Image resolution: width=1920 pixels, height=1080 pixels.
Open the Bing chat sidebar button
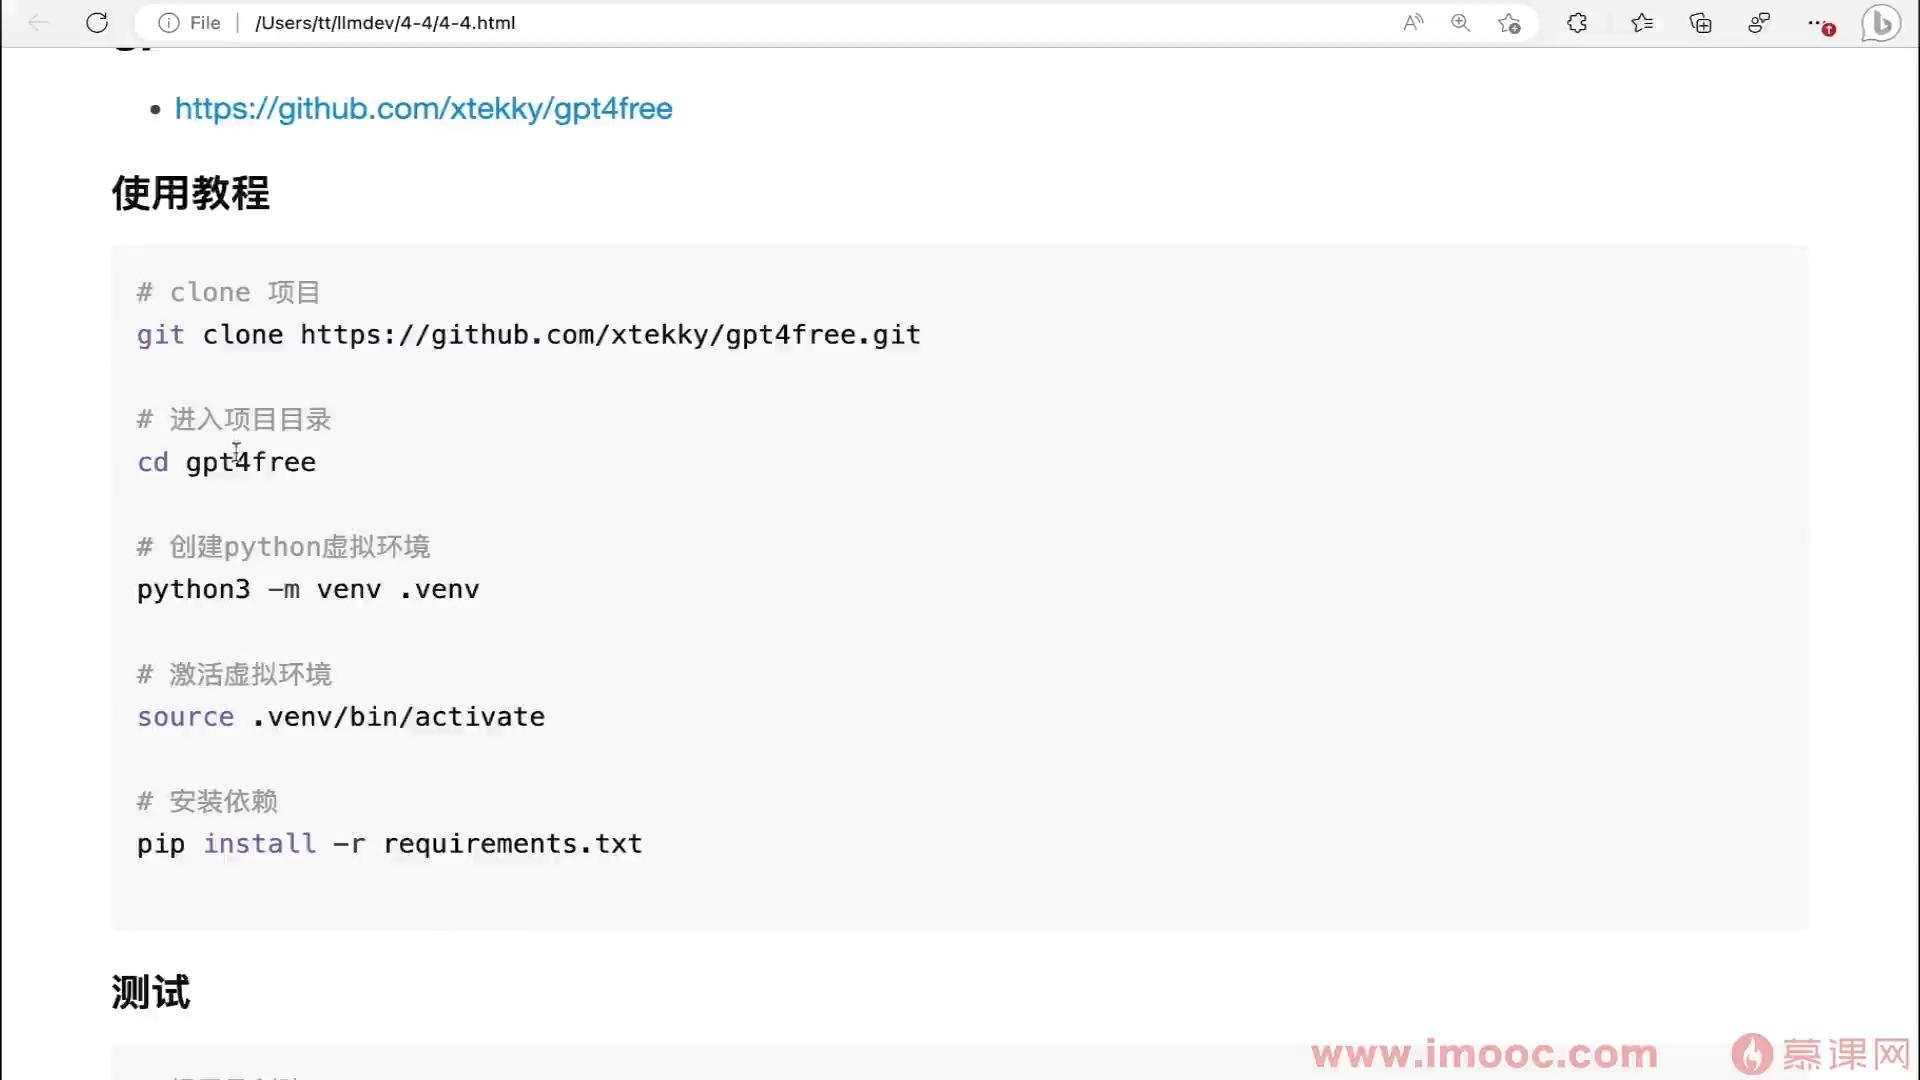[x=1881, y=22]
